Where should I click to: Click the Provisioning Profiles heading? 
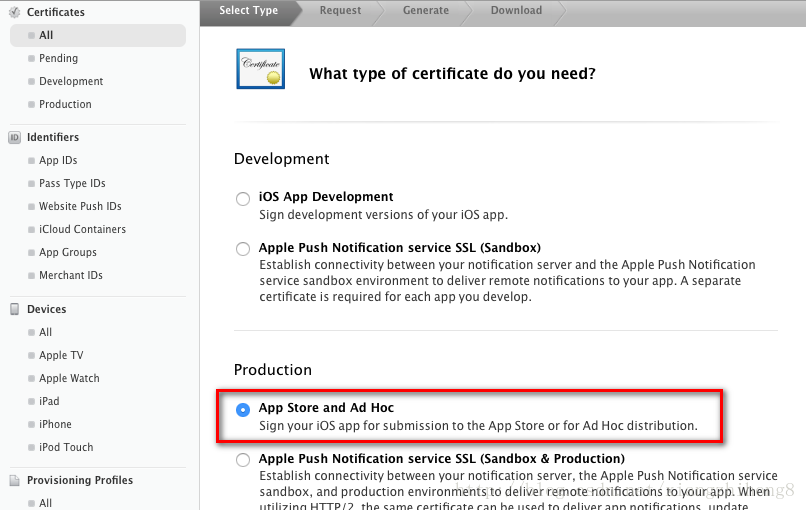point(80,480)
